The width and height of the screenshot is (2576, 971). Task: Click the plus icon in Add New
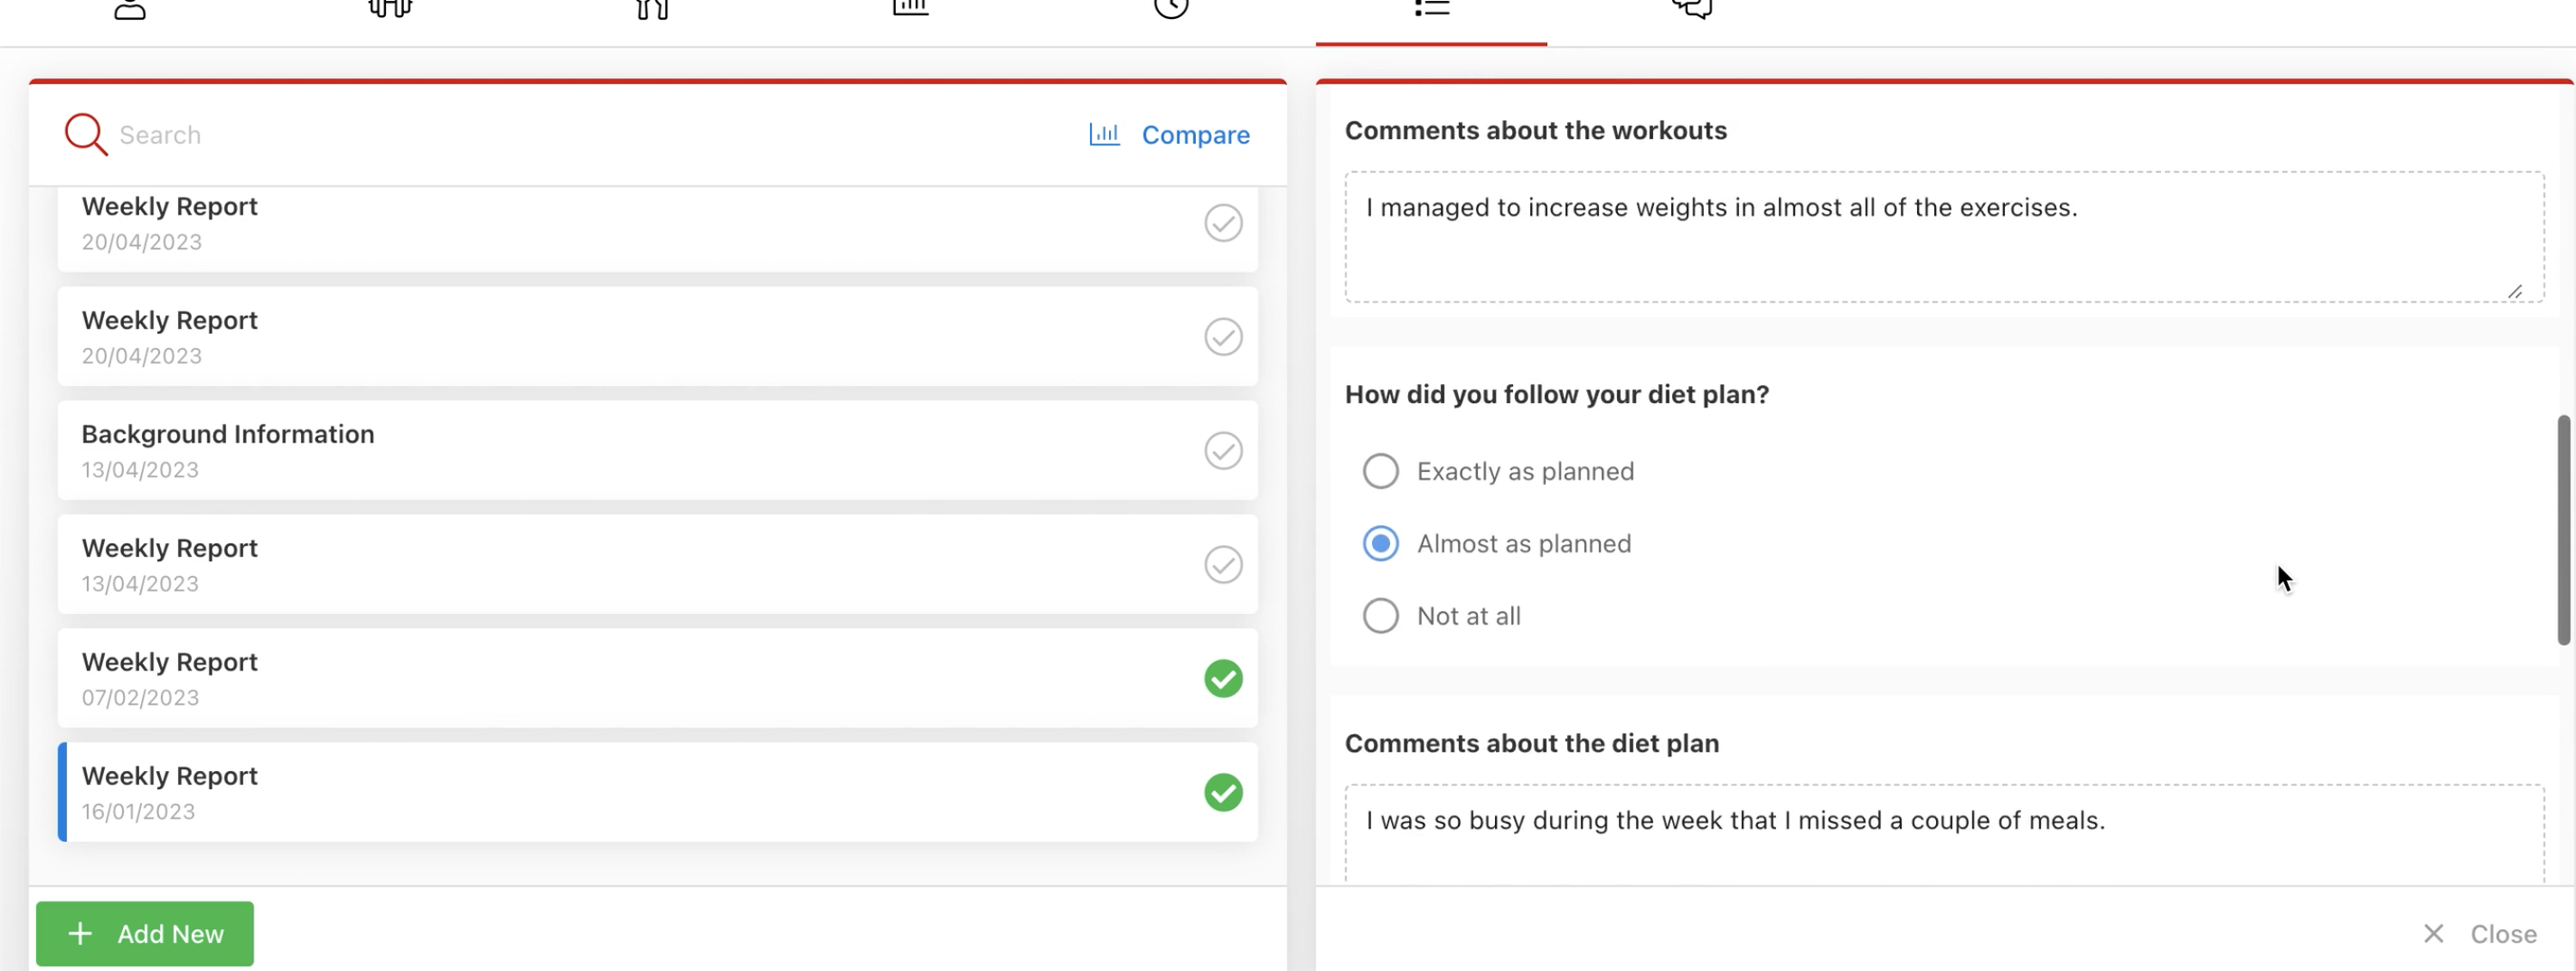80,933
